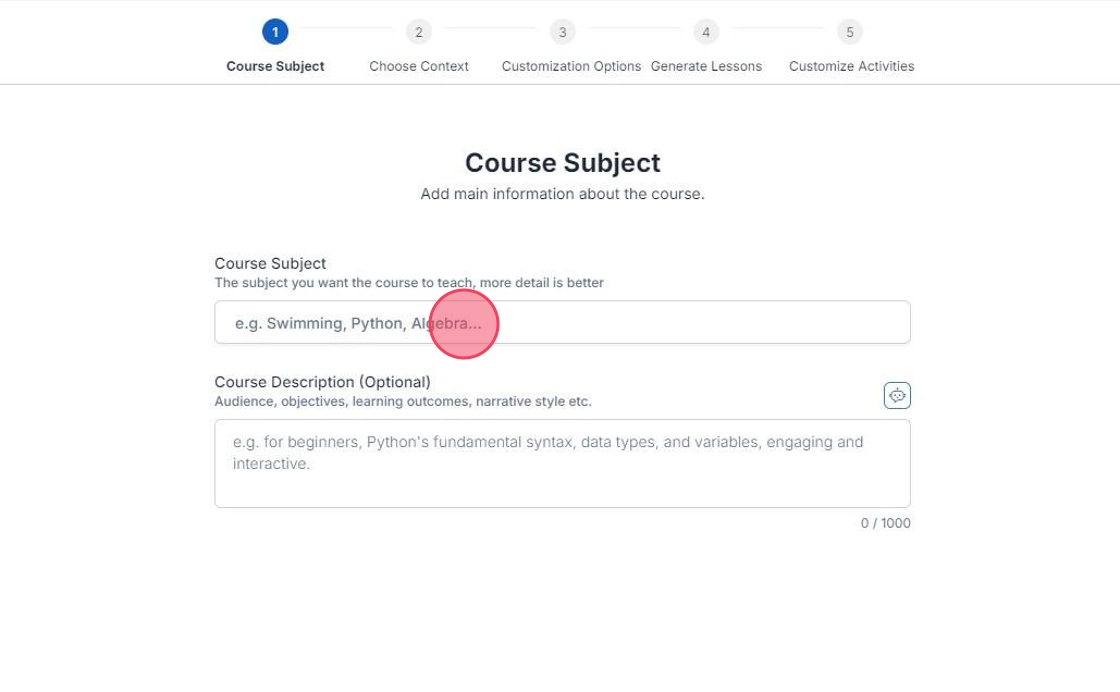
Task: Click the 'more detail is better' hint
Action: [x=541, y=283]
